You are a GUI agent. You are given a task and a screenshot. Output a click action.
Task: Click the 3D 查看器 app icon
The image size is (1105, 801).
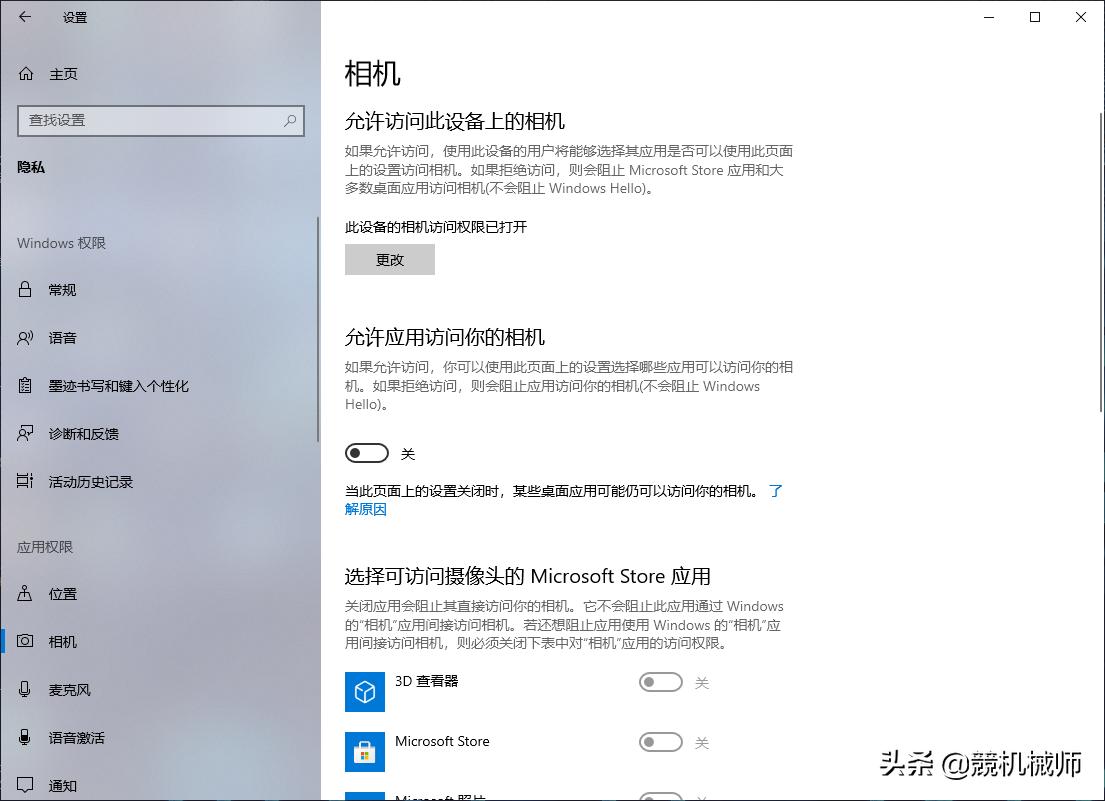[365, 691]
